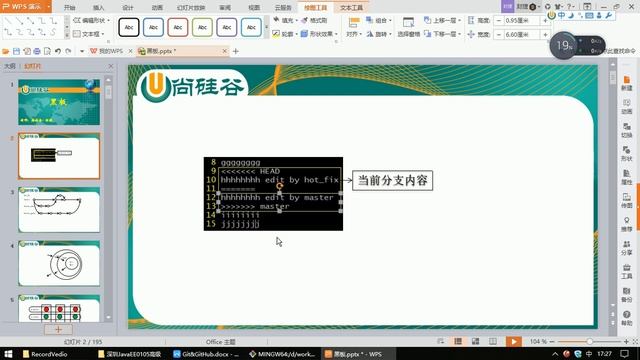The width and height of the screenshot is (640, 360).
Task: Open the 分享 icon in right sidebar
Action: (x=626, y=248)
